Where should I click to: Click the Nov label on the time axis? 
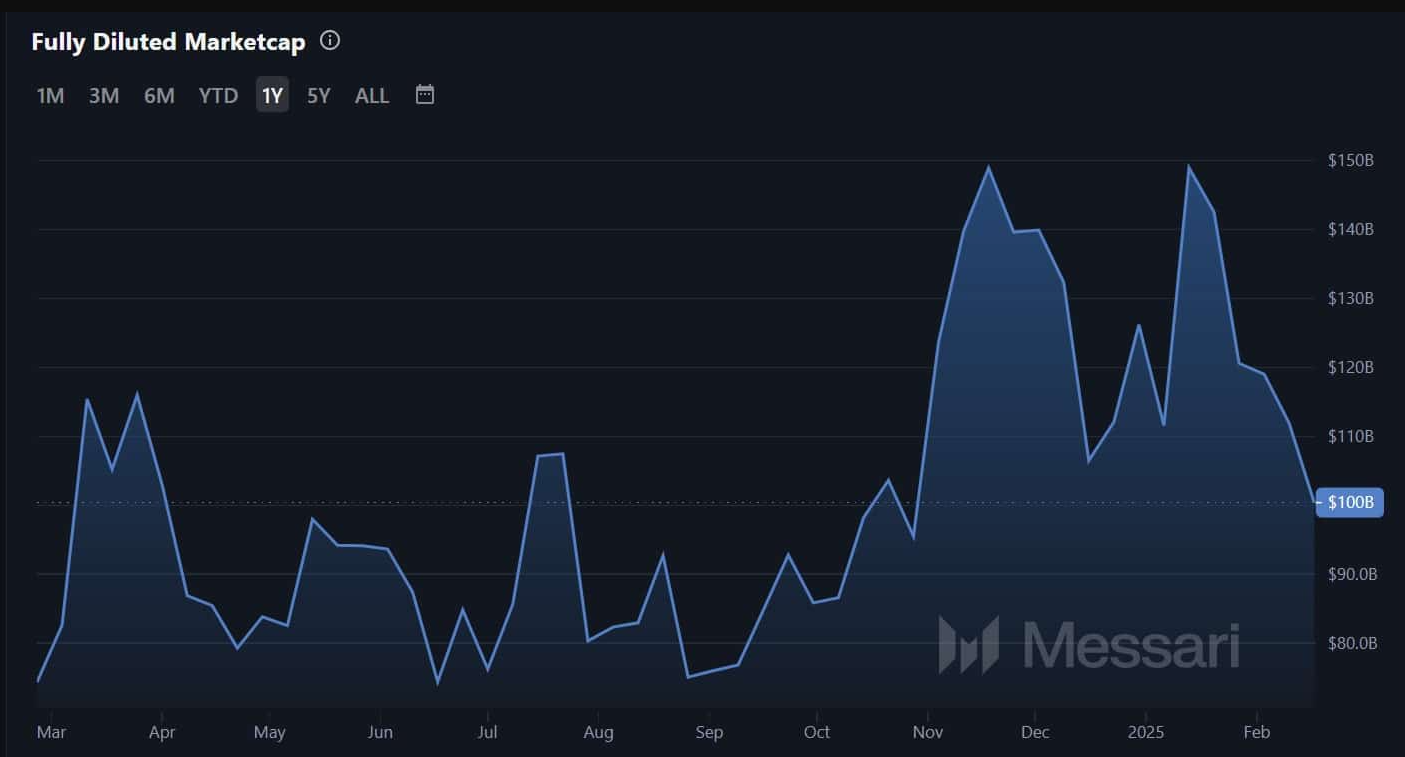coord(928,732)
